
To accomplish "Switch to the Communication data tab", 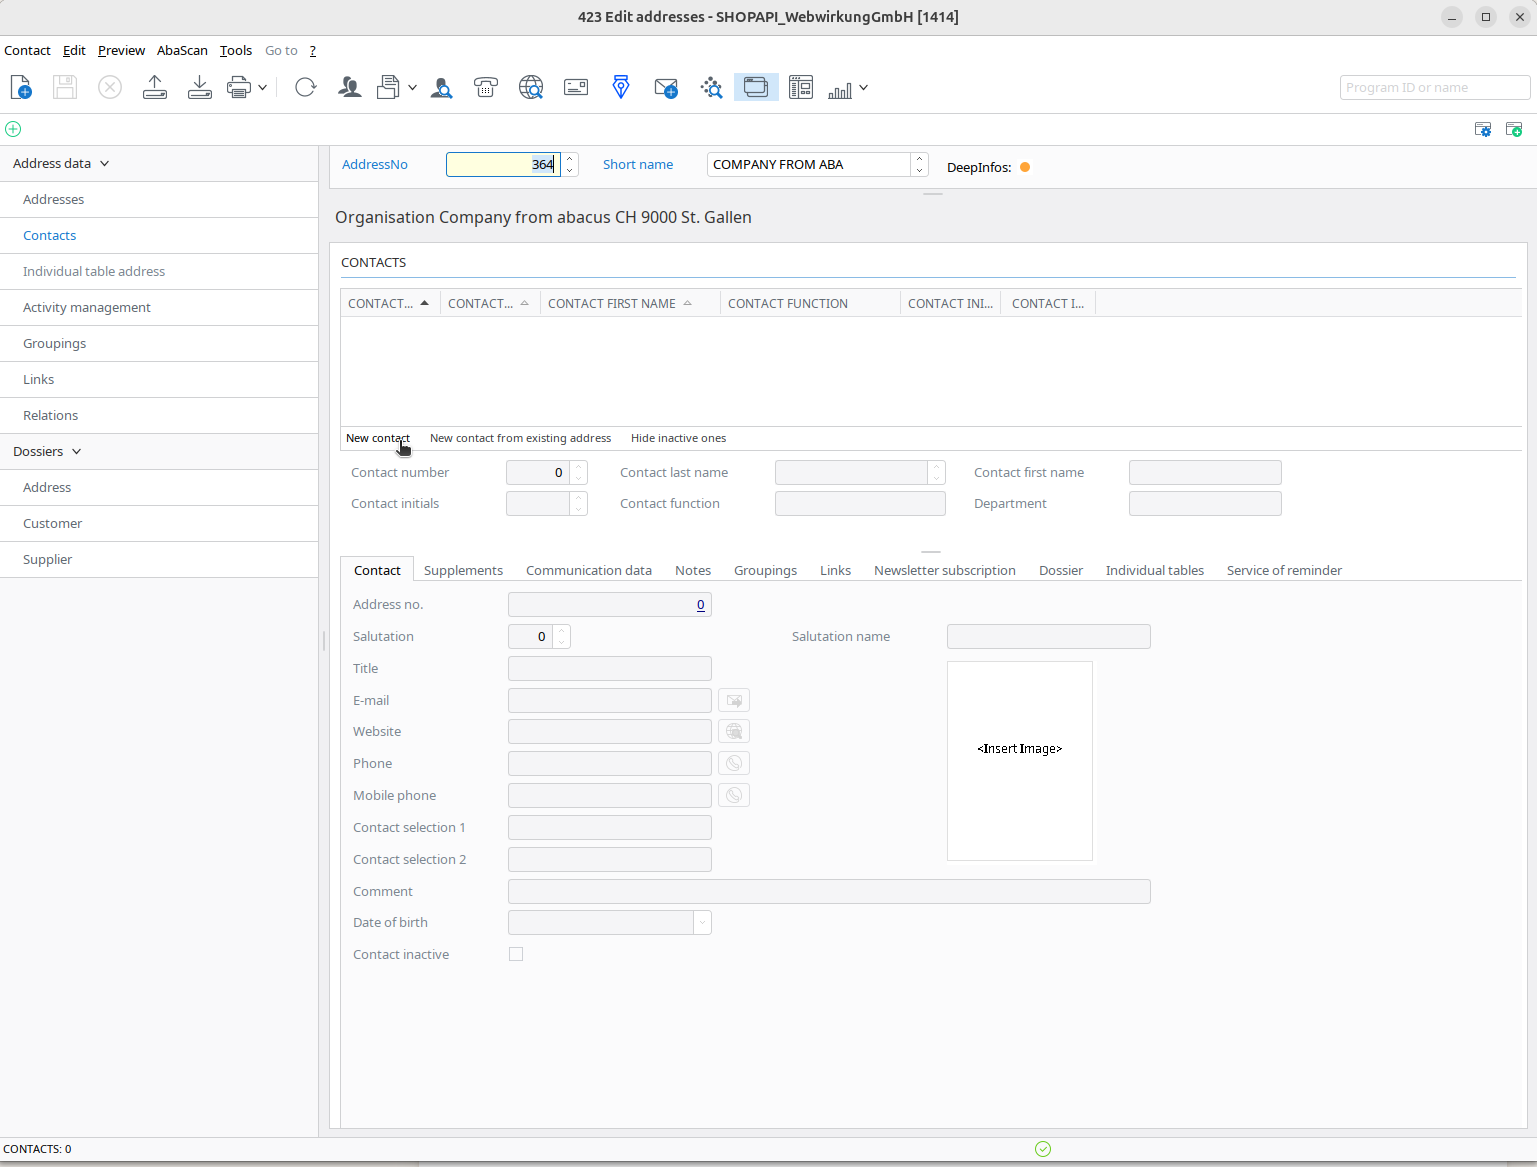I will [588, 571].
